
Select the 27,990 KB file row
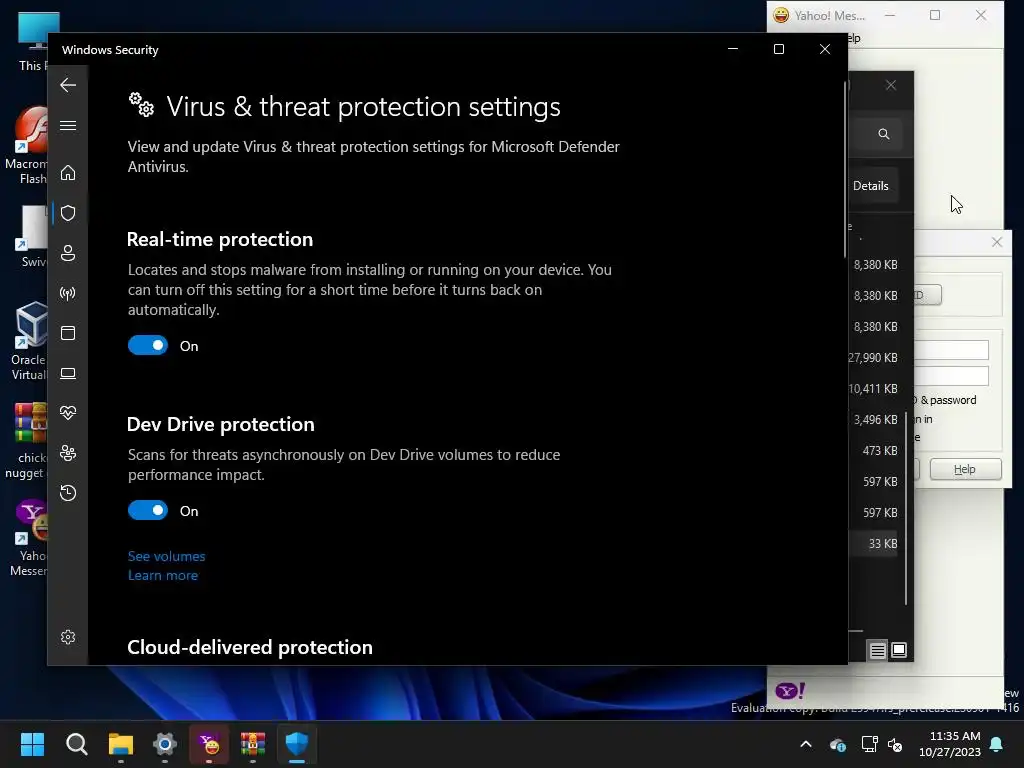coord(874,358)
